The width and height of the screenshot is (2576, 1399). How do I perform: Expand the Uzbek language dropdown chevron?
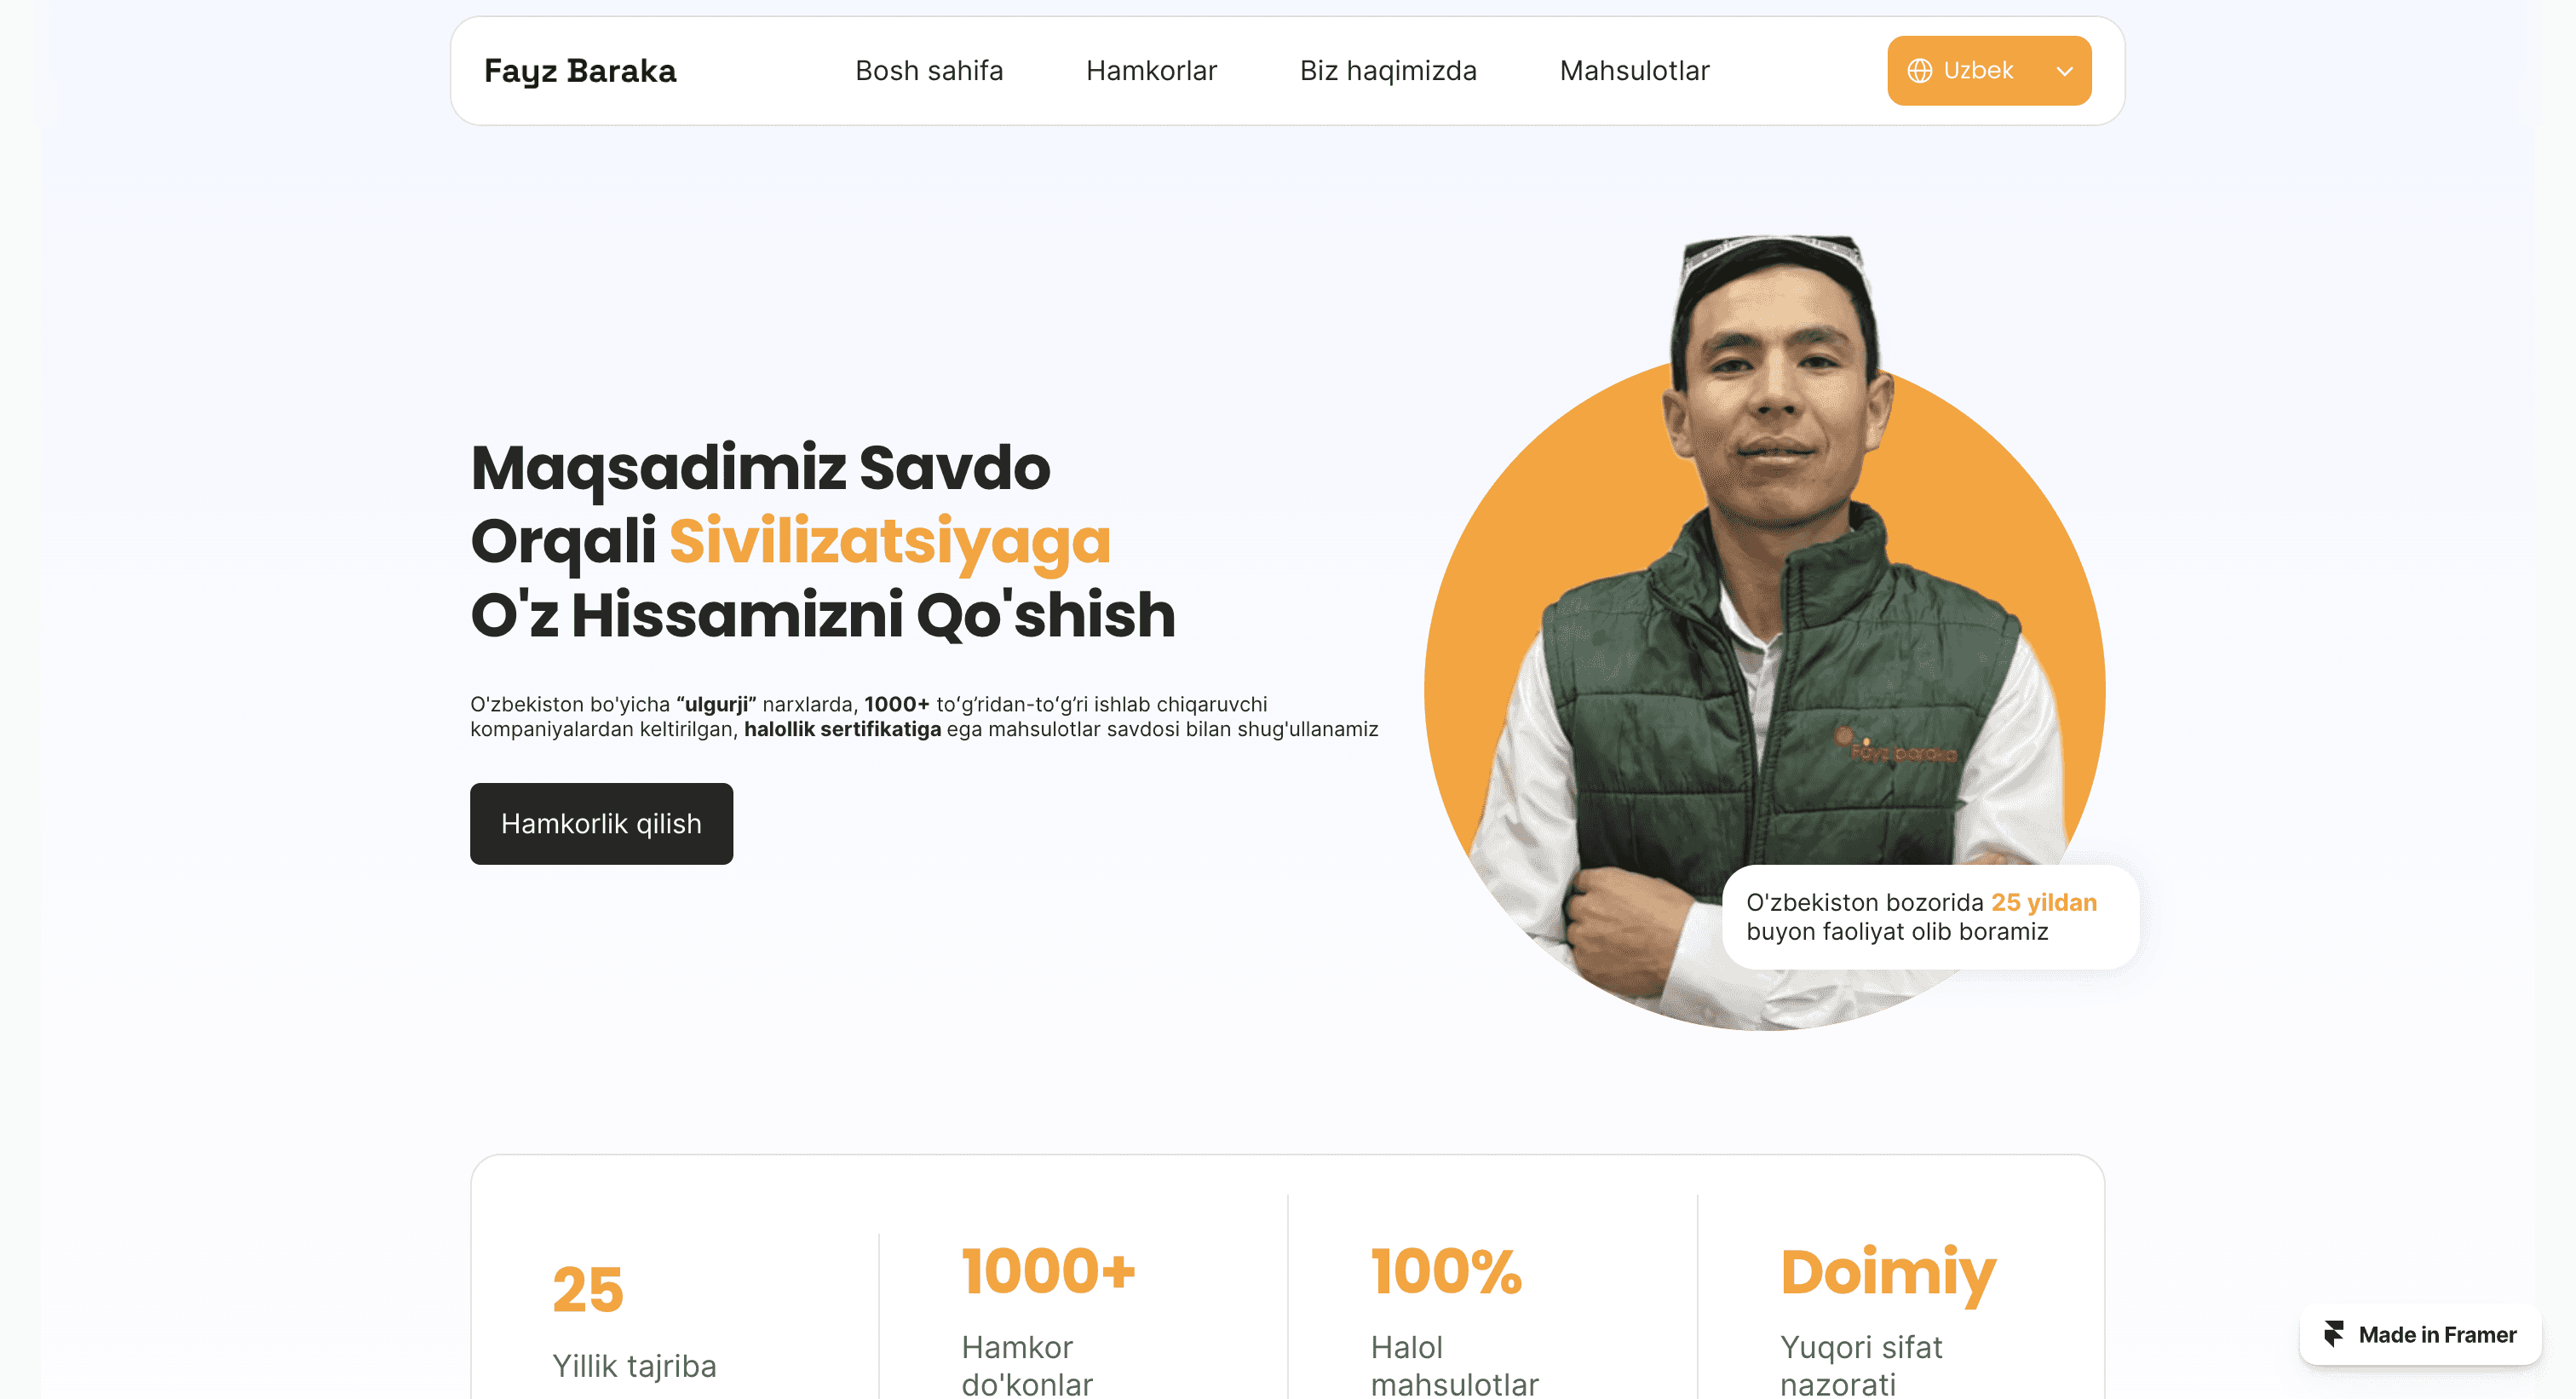tap(2064, 71)
